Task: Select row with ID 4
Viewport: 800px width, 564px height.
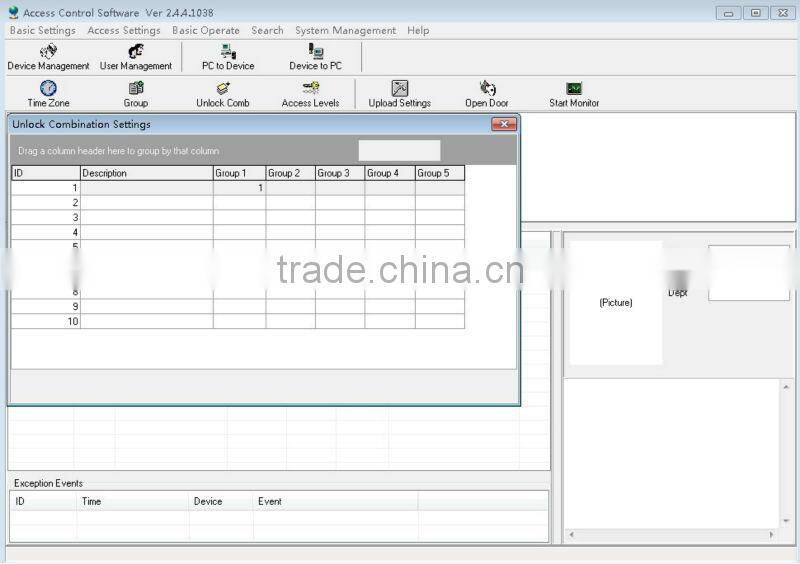Action: tap(238, 232)
